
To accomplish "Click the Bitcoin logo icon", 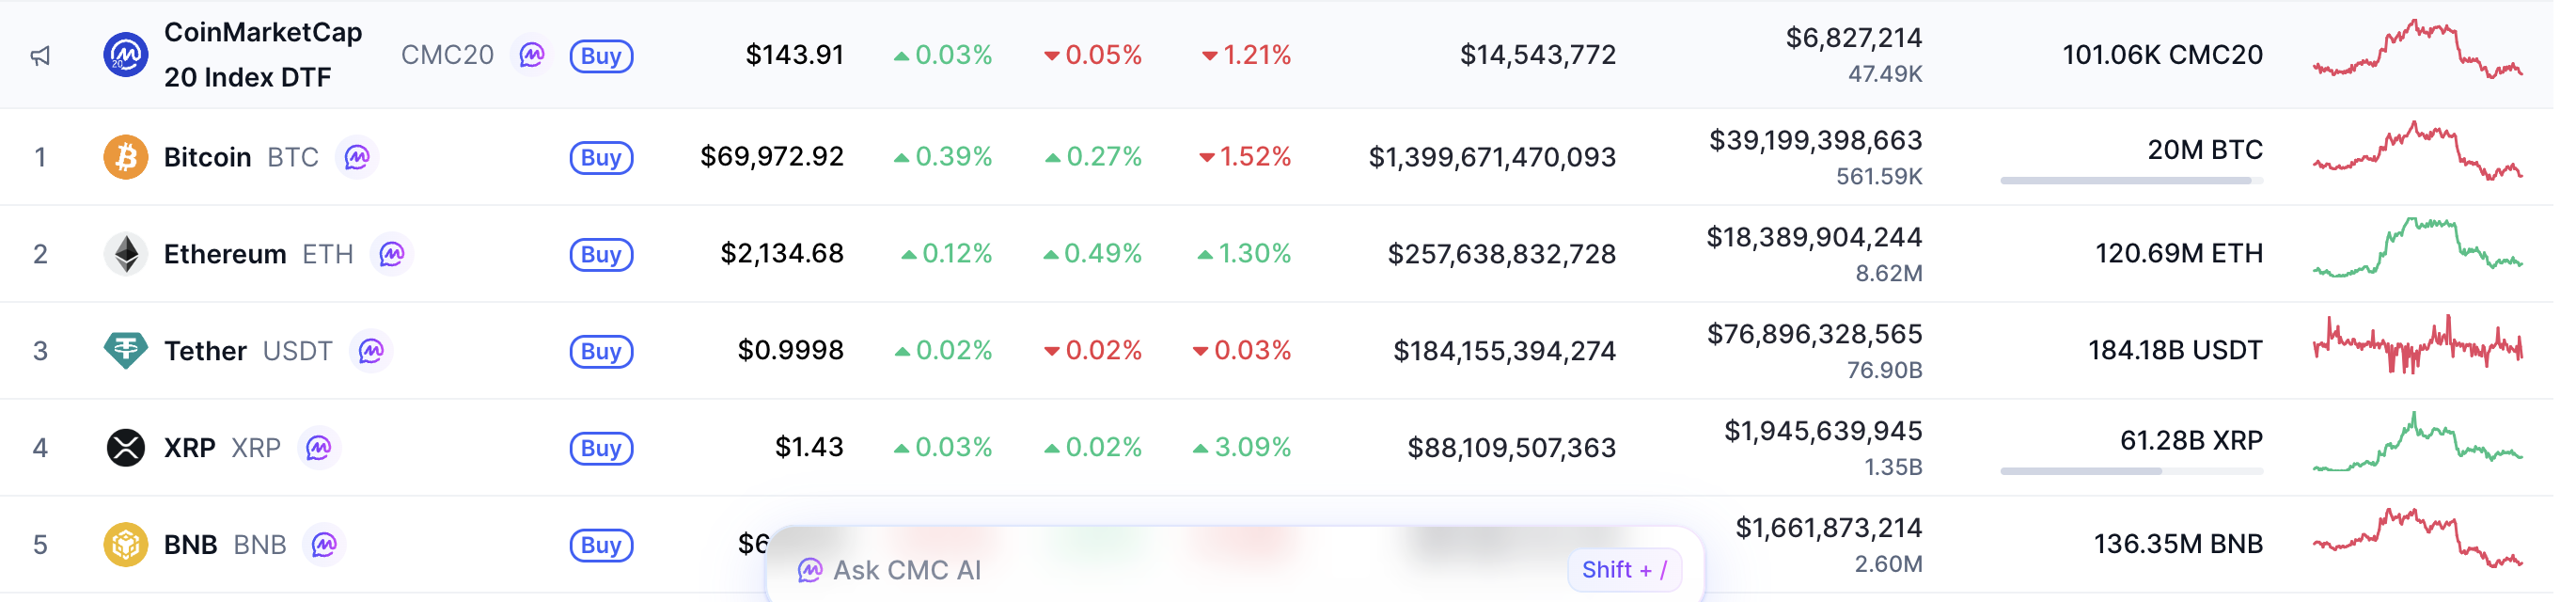I will click(x=126, y=157).
